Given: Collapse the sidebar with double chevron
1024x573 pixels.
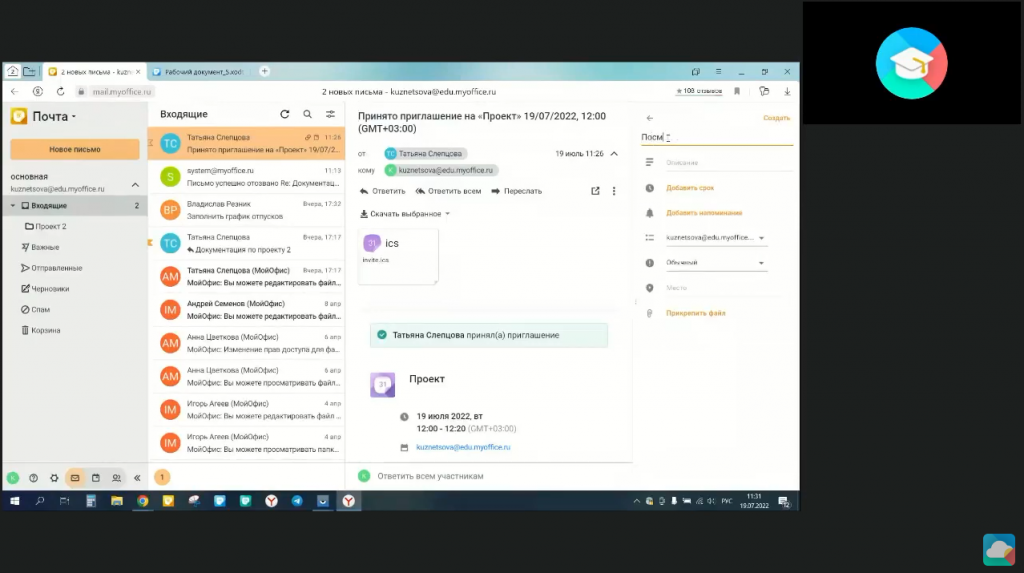Looking at the screenshot, I should click(137, 478).
